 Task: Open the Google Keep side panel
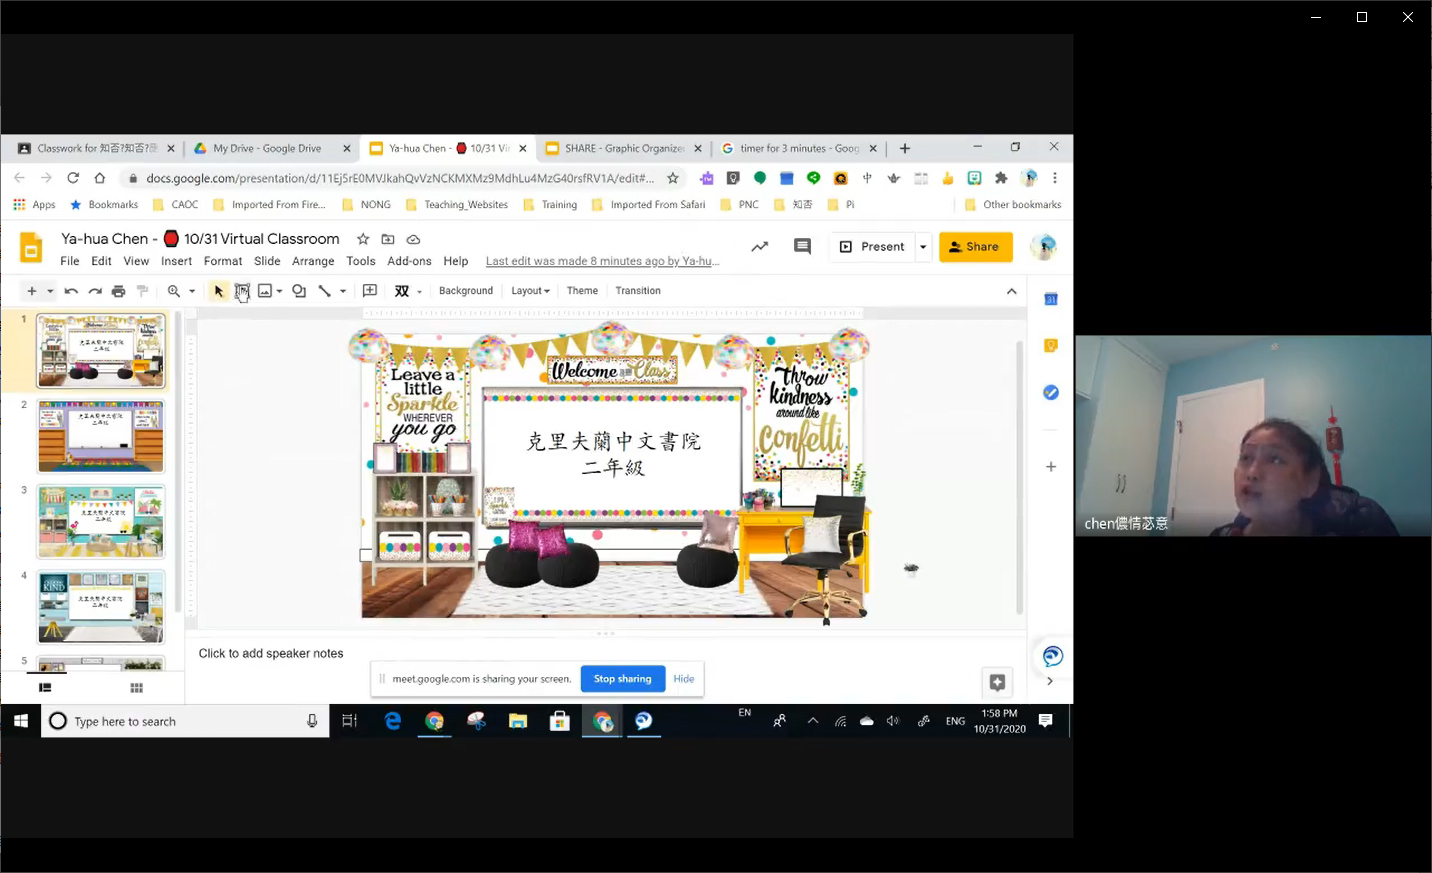click(1050, 344)
